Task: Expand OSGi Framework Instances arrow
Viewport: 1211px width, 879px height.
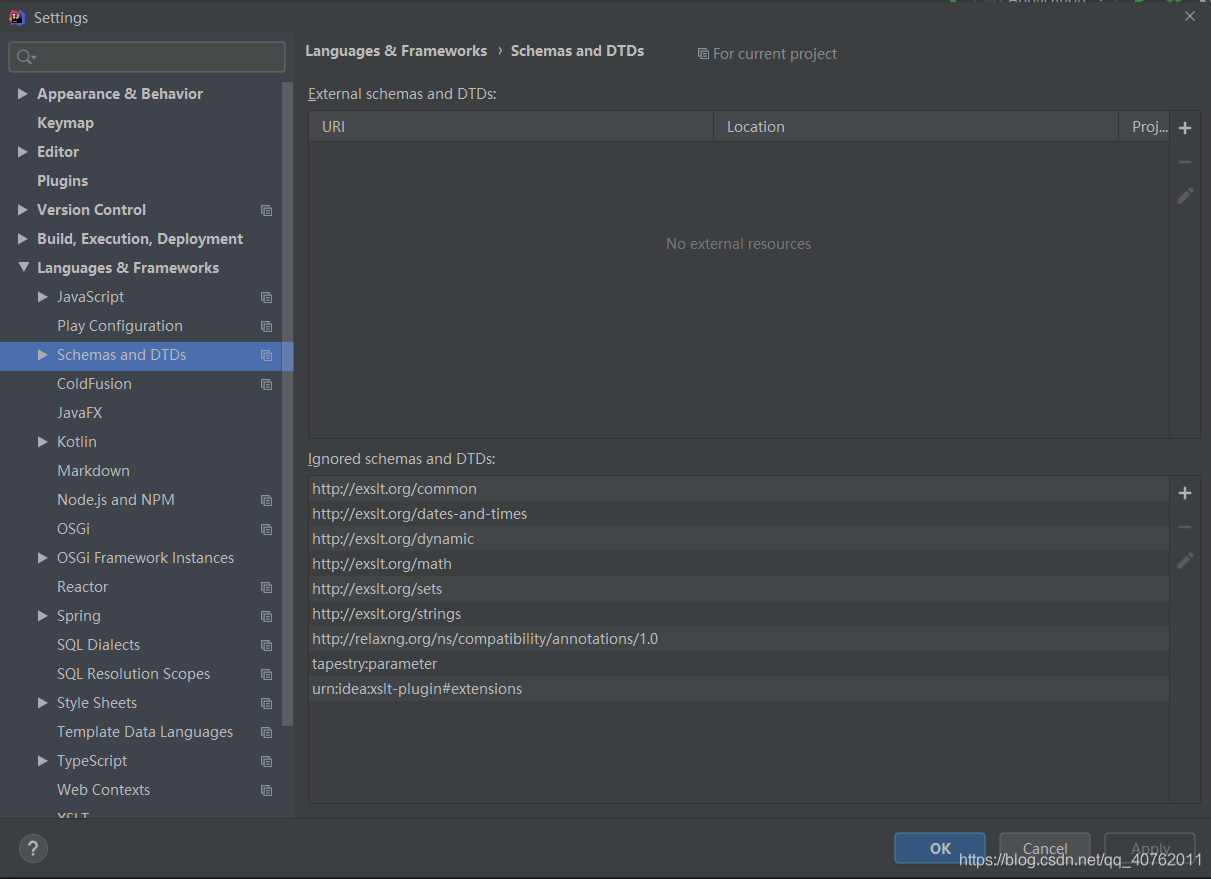Action: [x=43, y=558]
